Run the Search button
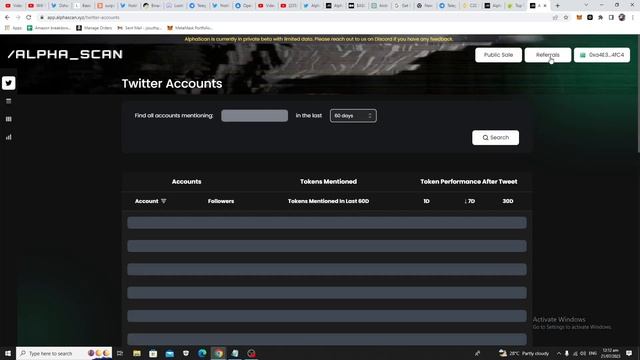 point(496,138)
